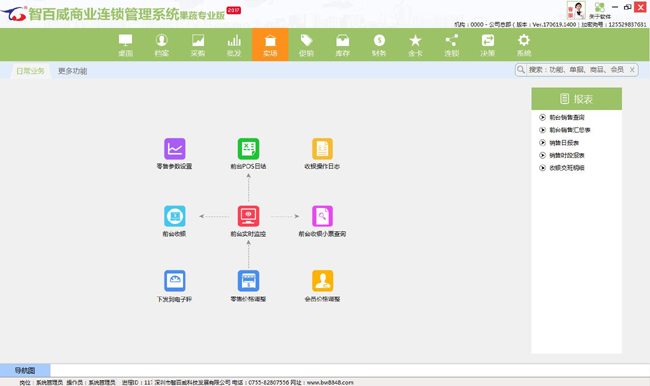The height and width of the screenshot is (386, 650).
Task: Click the 报表 panel header
Action: point(577,99)
